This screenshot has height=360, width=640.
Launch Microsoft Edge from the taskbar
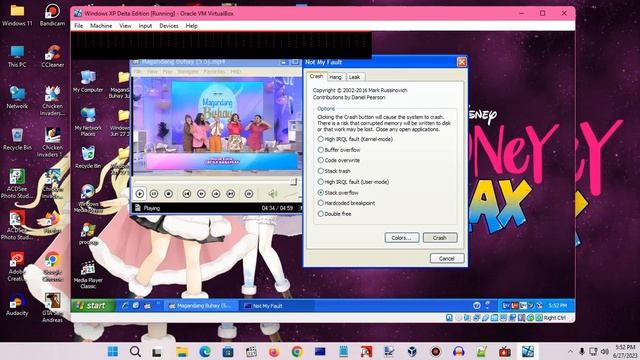click(x=205, y=351)
